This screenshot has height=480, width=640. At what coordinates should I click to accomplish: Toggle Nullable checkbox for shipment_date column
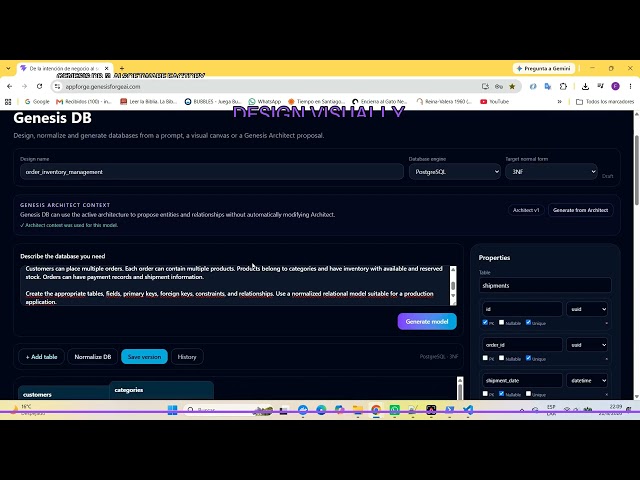tap(502, 393)
